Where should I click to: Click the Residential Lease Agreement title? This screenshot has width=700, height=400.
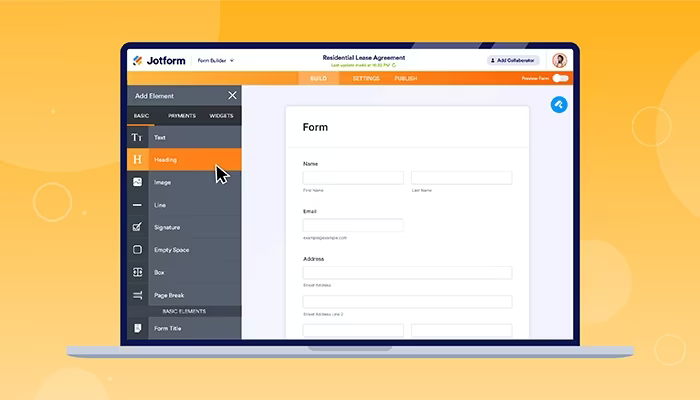364,58
